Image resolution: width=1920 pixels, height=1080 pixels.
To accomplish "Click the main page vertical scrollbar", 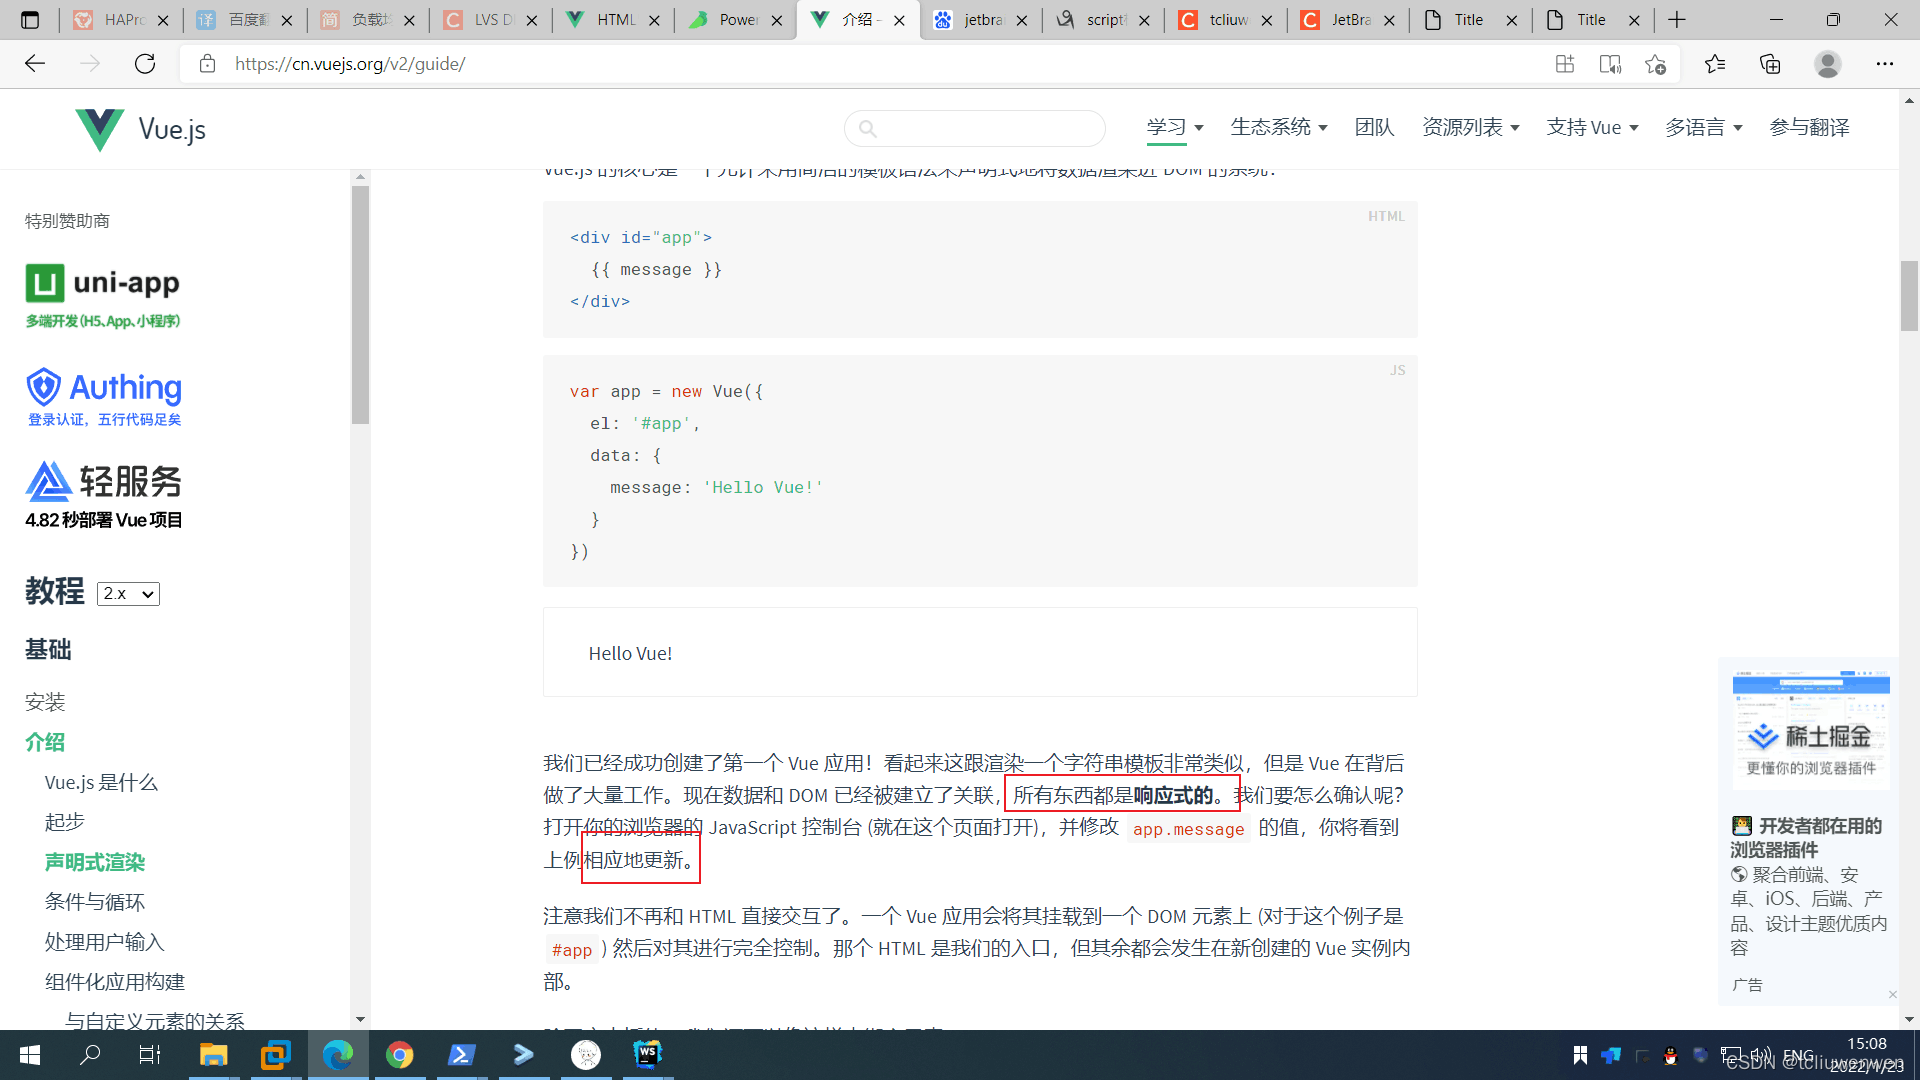I will (x=1909, y=295).
